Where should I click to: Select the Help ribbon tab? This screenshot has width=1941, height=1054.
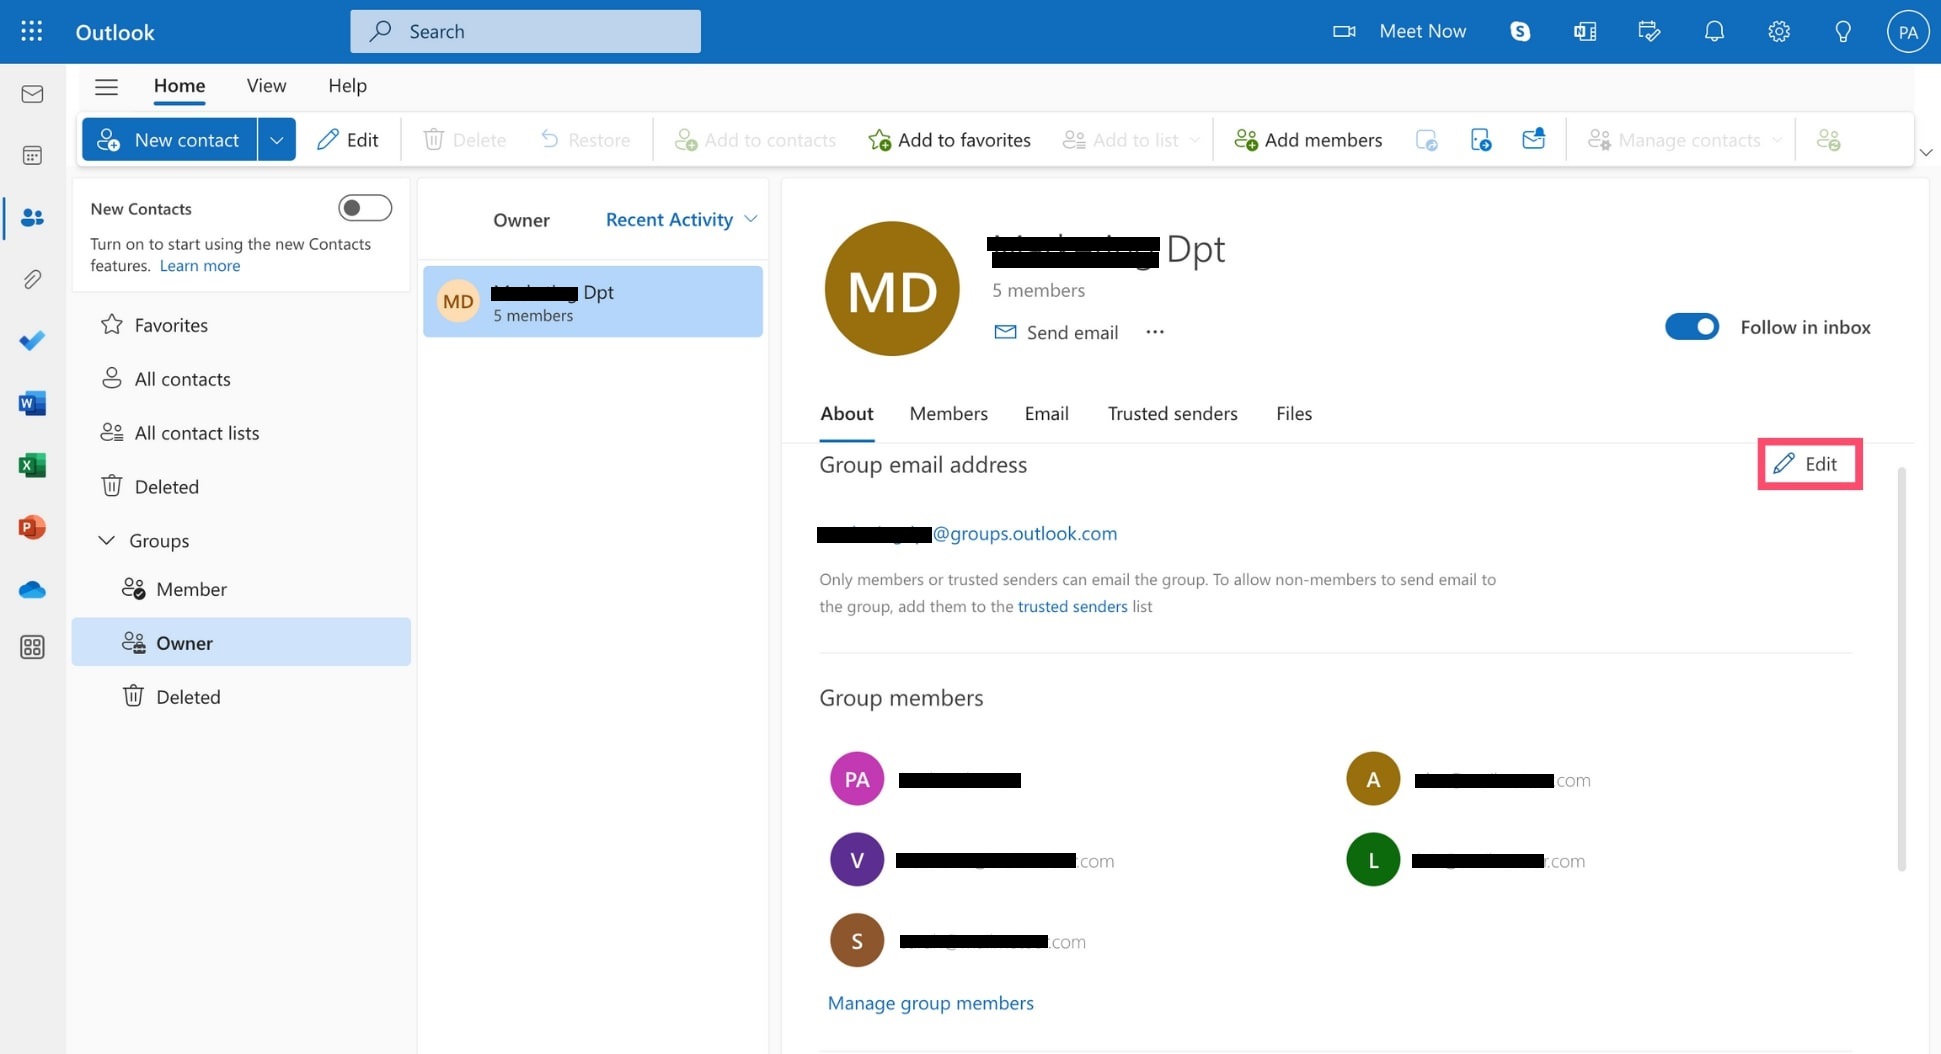pyautogui.click(x=347, y=86)
